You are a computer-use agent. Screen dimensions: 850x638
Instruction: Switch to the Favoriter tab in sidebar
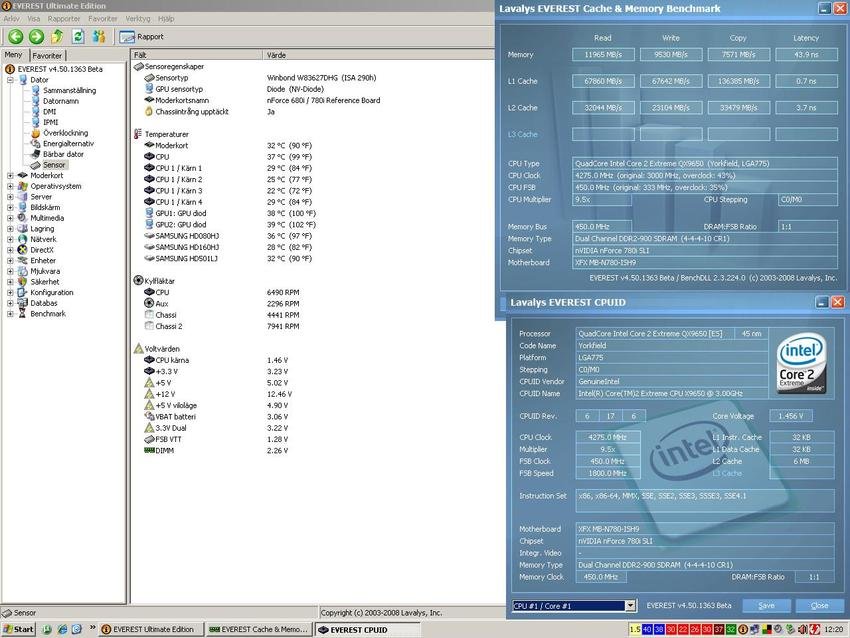coord(47,55)
